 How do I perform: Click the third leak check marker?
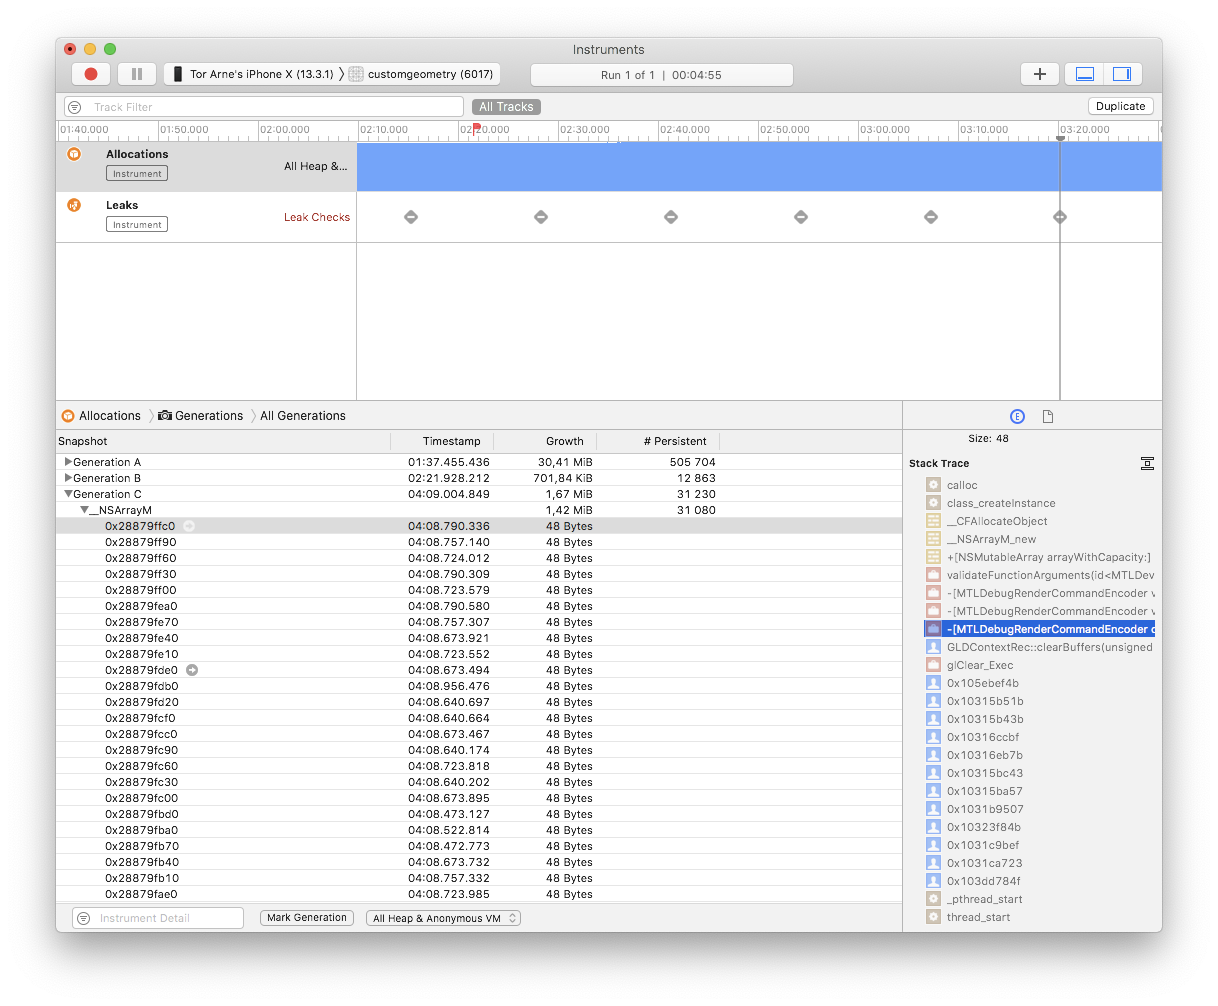(x=671, y=217)
